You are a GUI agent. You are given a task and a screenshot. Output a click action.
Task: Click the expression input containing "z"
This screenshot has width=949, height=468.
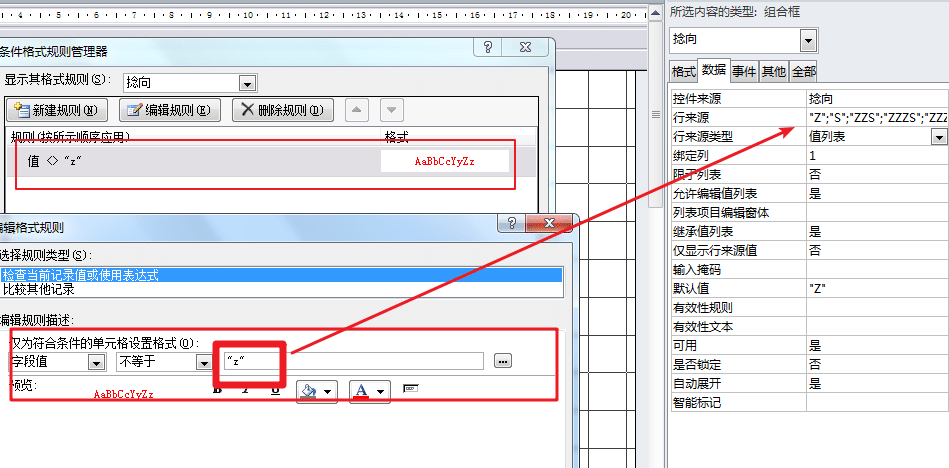(353, 361)
